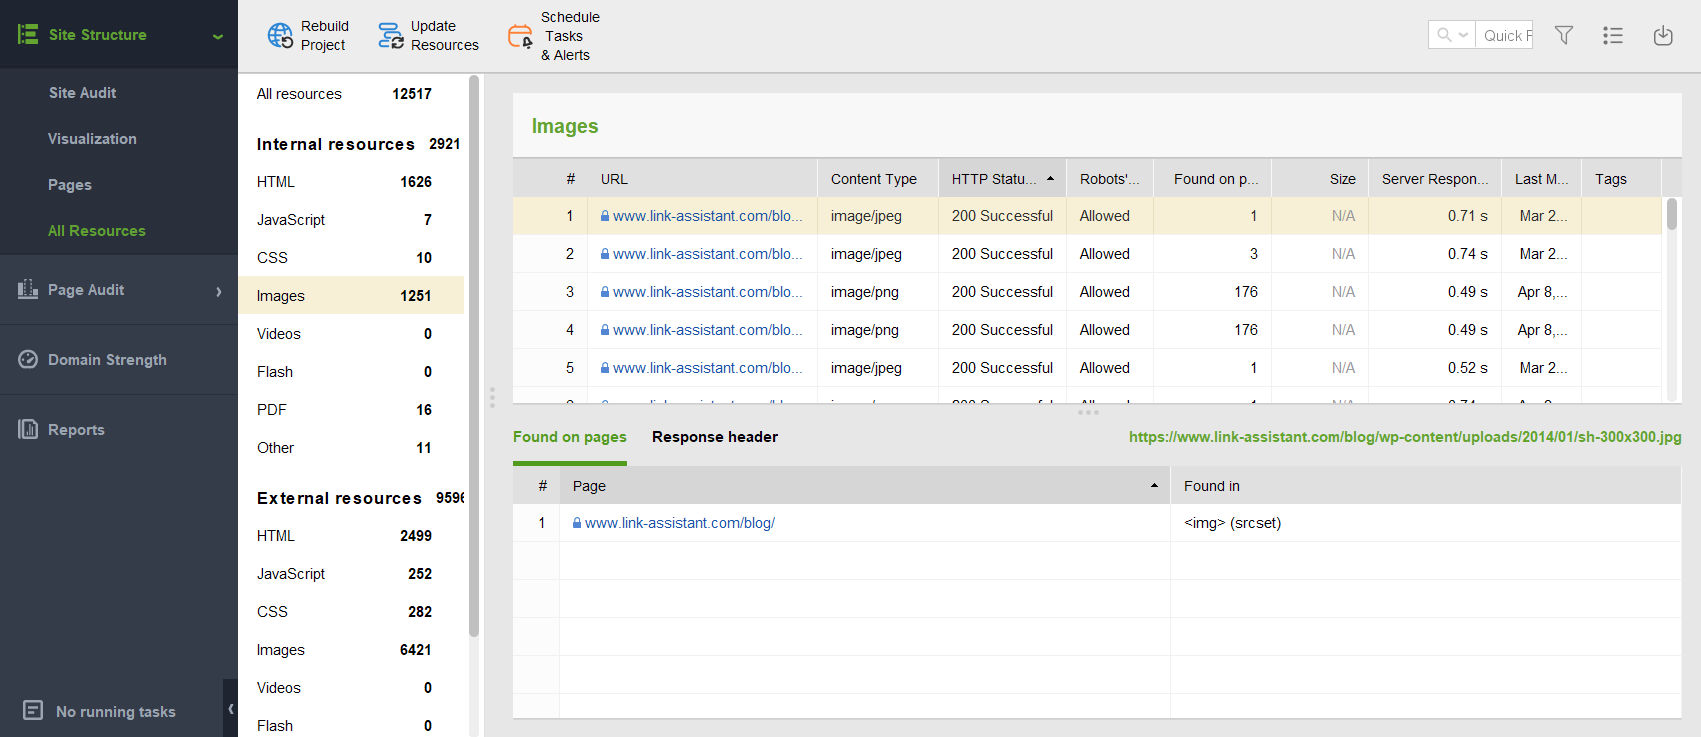Click the lock icon beside the blog page link
This screenshot has width=1701, height=737.
tap(577, 523)
